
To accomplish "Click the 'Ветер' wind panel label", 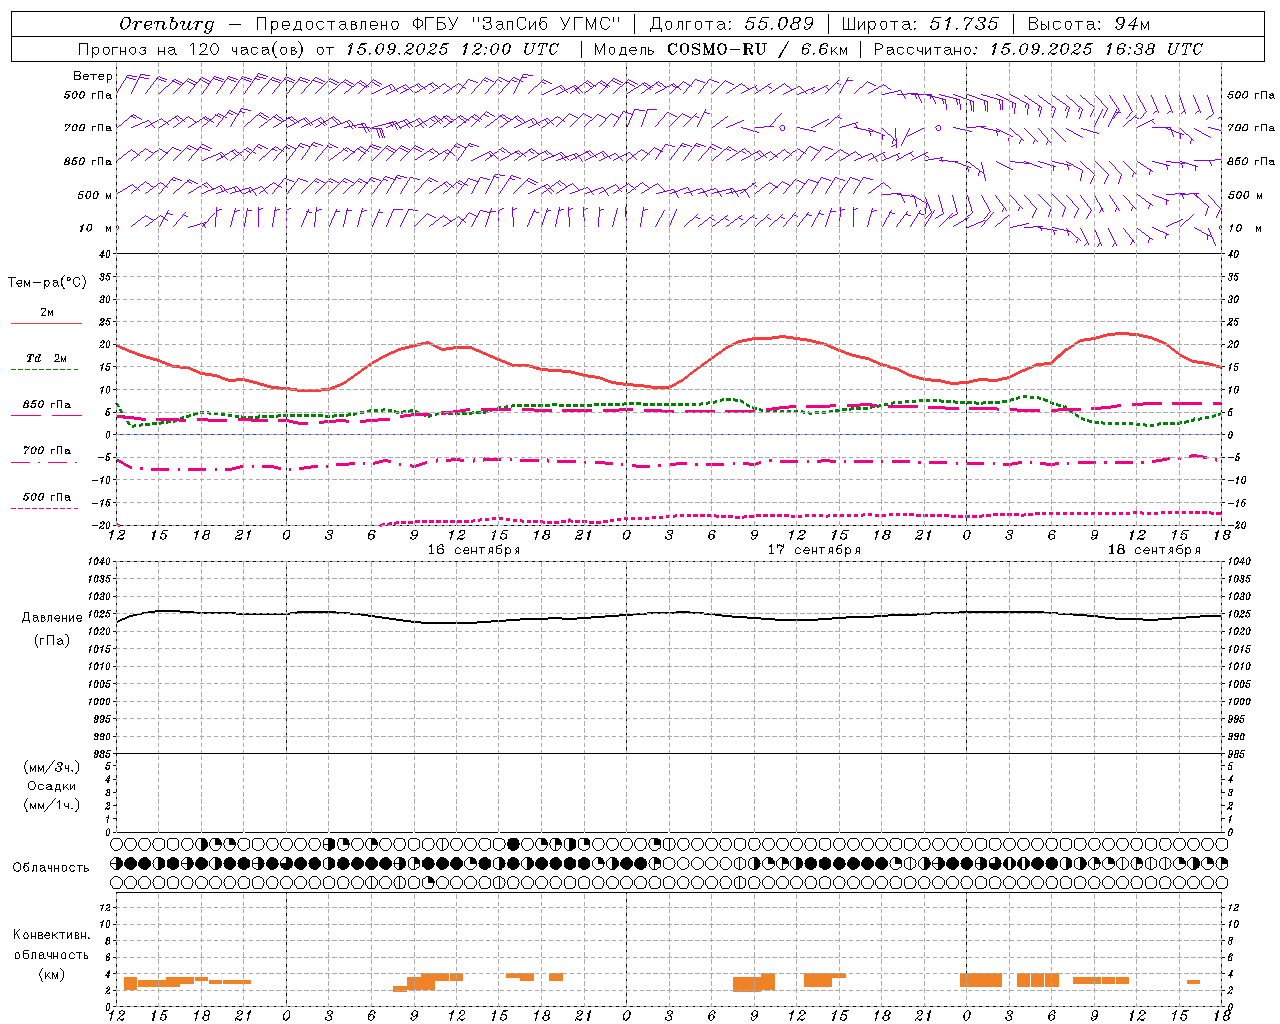I will point(93,76).
